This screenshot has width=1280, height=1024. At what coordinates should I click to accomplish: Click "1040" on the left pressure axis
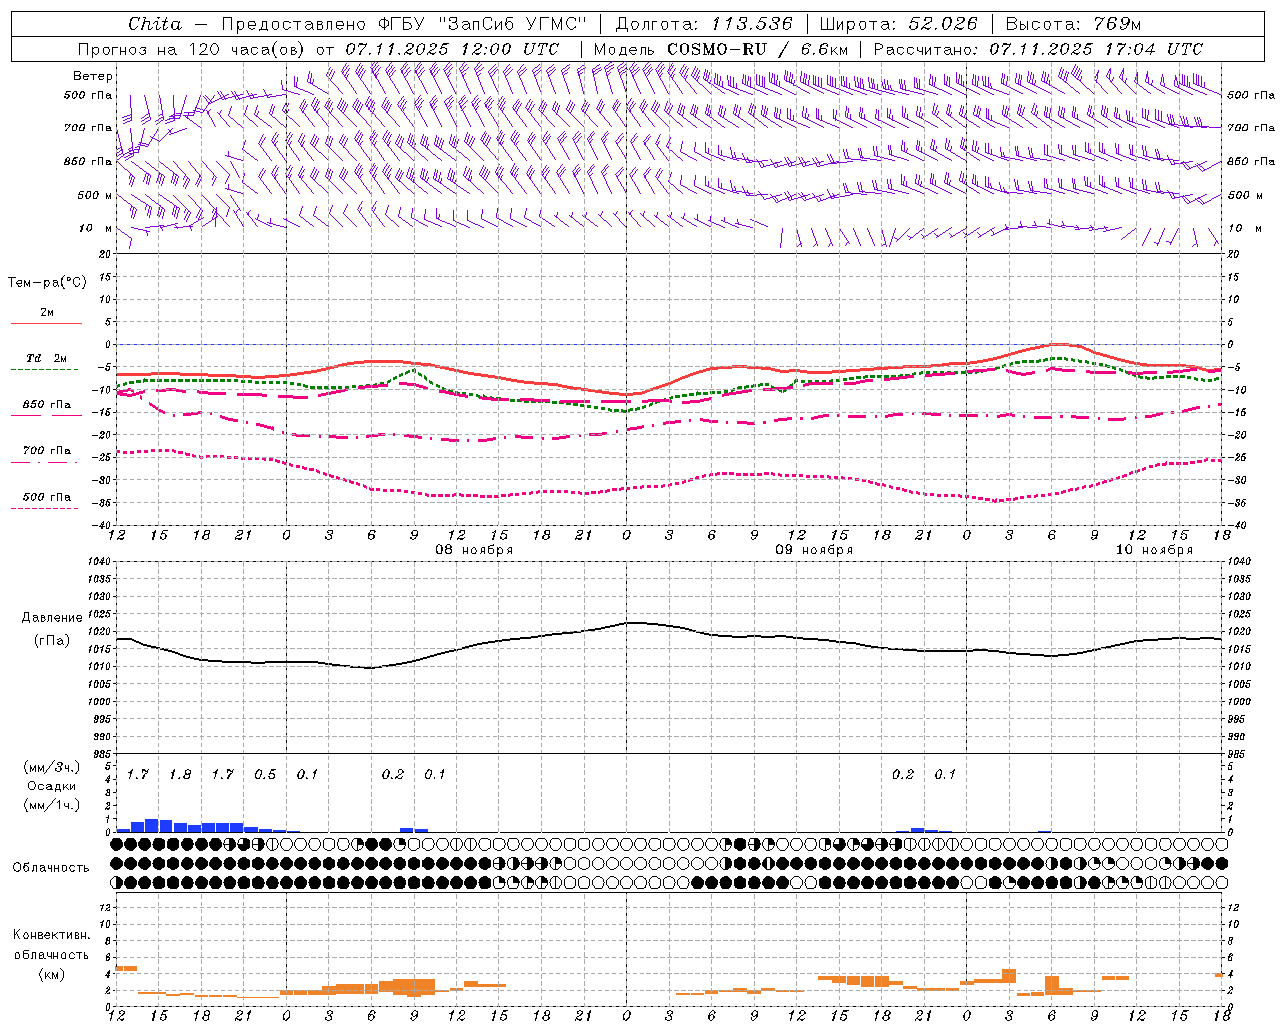click(x=98, y=562)
